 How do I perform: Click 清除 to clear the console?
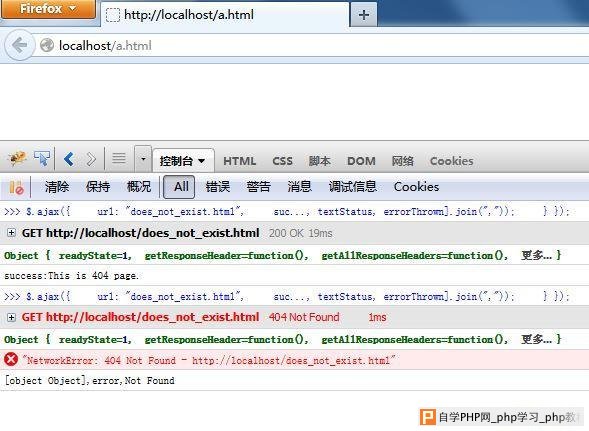(57, 187)
